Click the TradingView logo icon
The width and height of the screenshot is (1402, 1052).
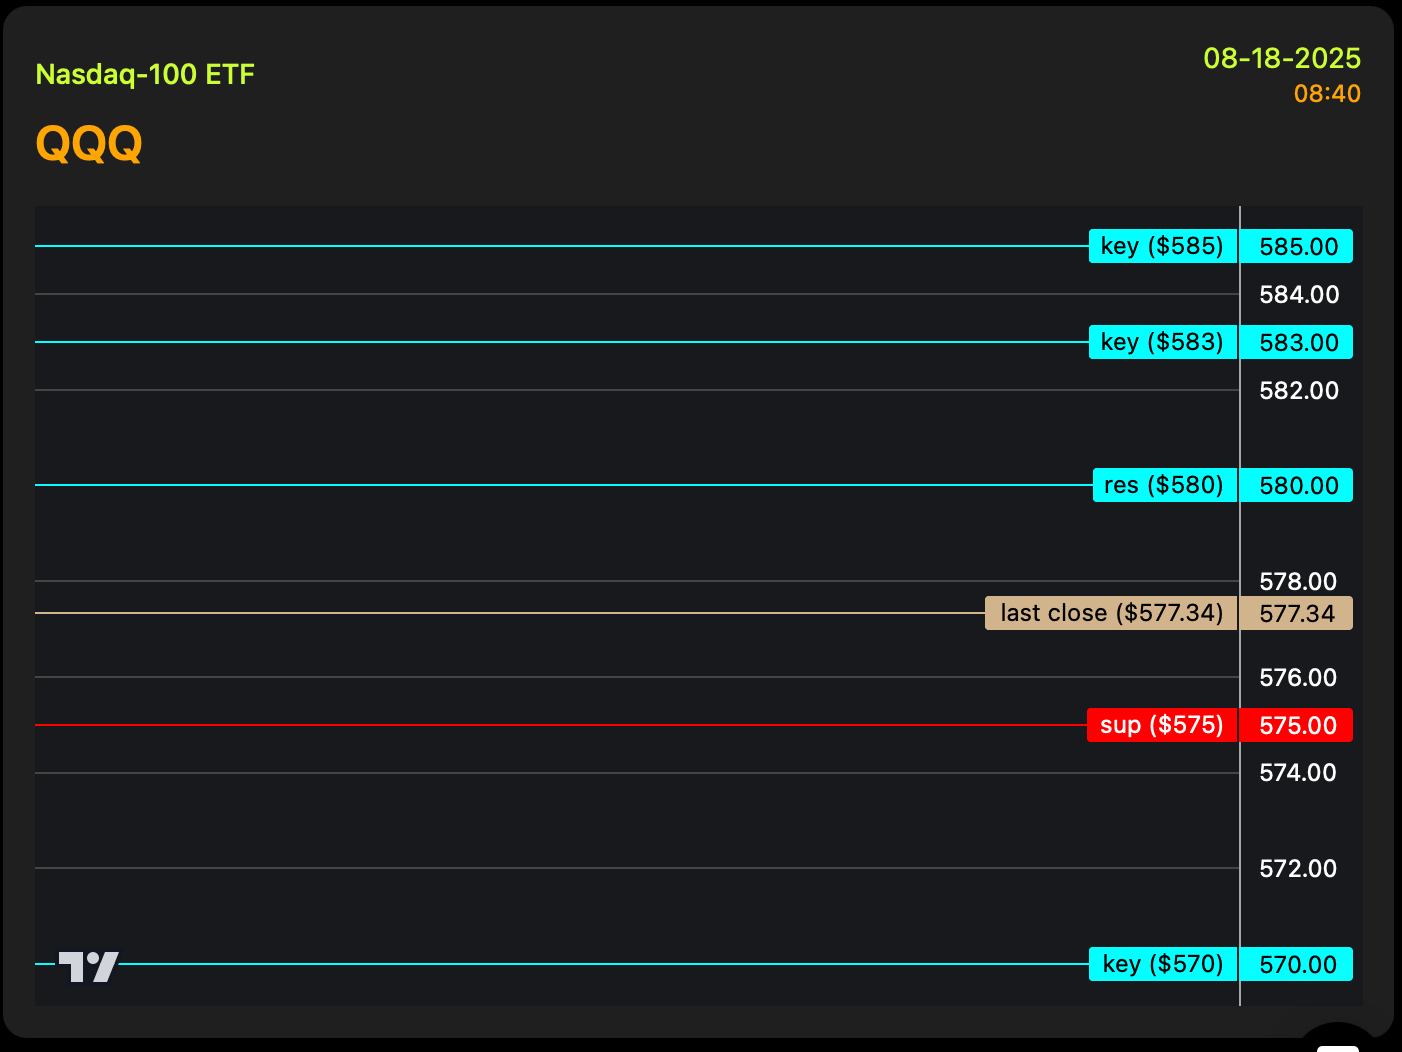(x=89, y=966)
